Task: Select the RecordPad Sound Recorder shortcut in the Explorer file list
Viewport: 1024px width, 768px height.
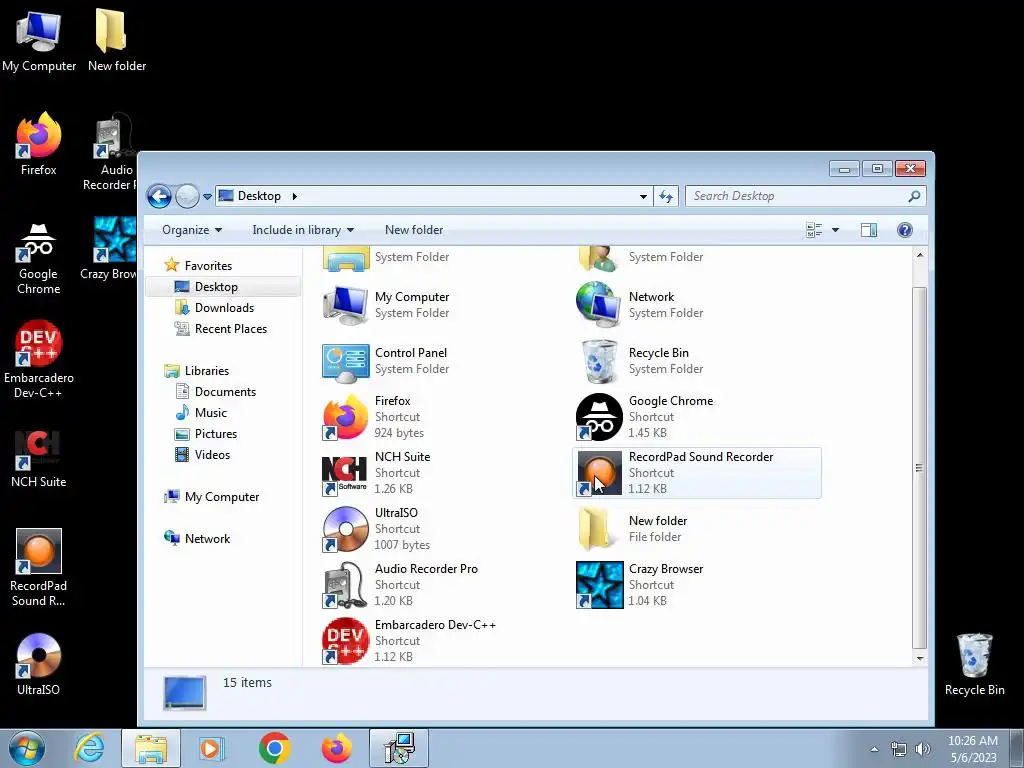Action: pos(697,473)
